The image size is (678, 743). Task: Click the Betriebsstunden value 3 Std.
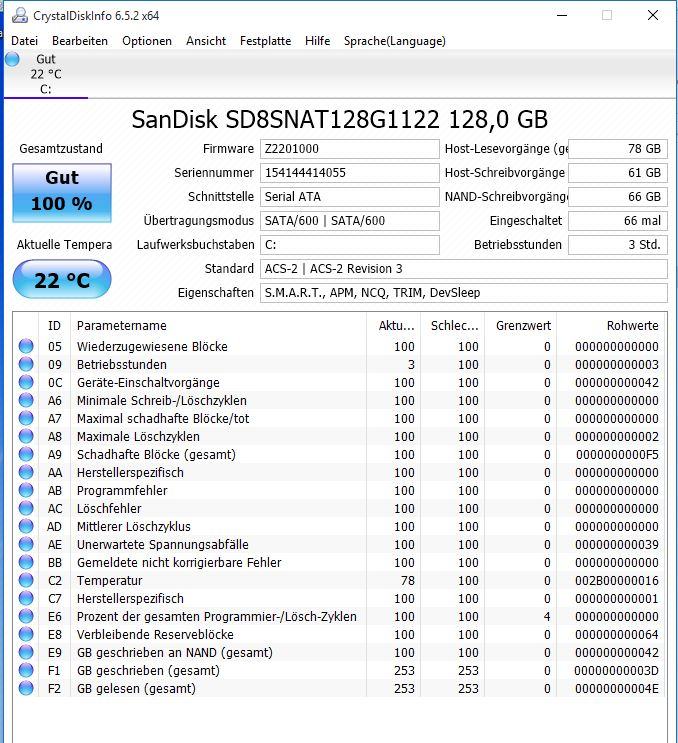coord(618,245)
